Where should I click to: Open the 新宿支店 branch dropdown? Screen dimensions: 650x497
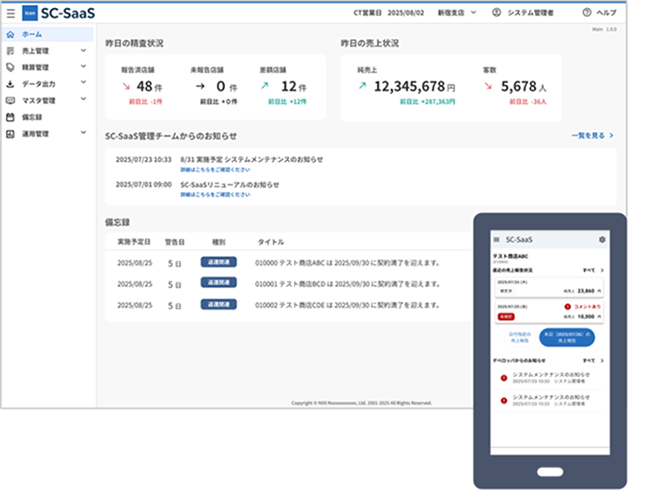point(457,13)
